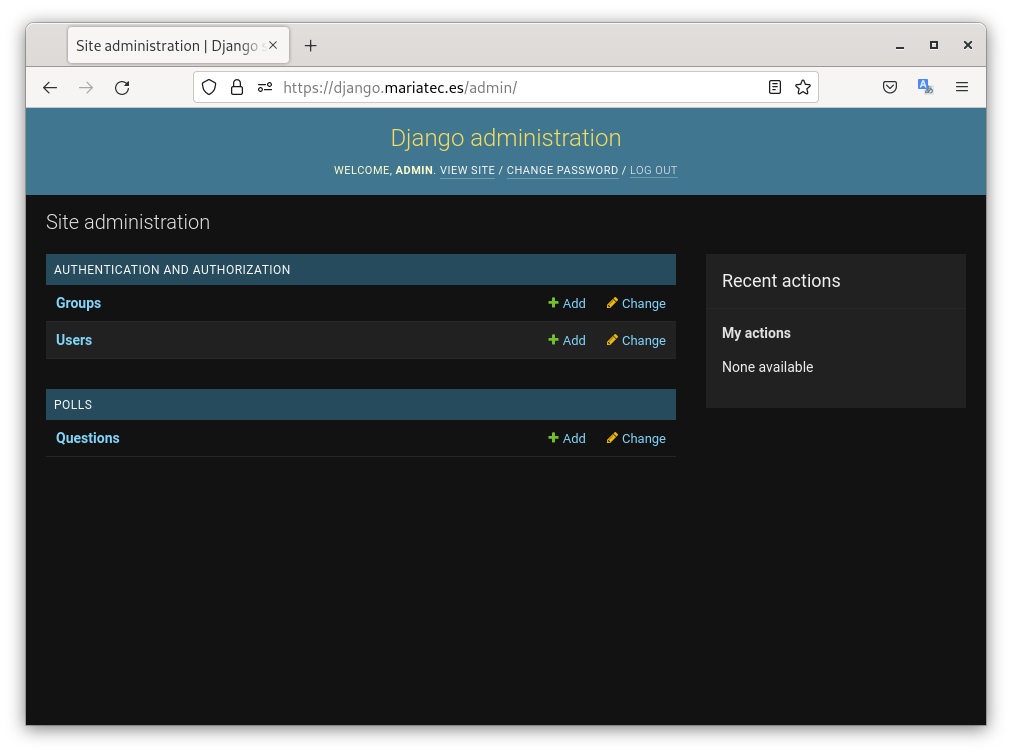Open the Firefox hamburger application menu

[962, 88]
